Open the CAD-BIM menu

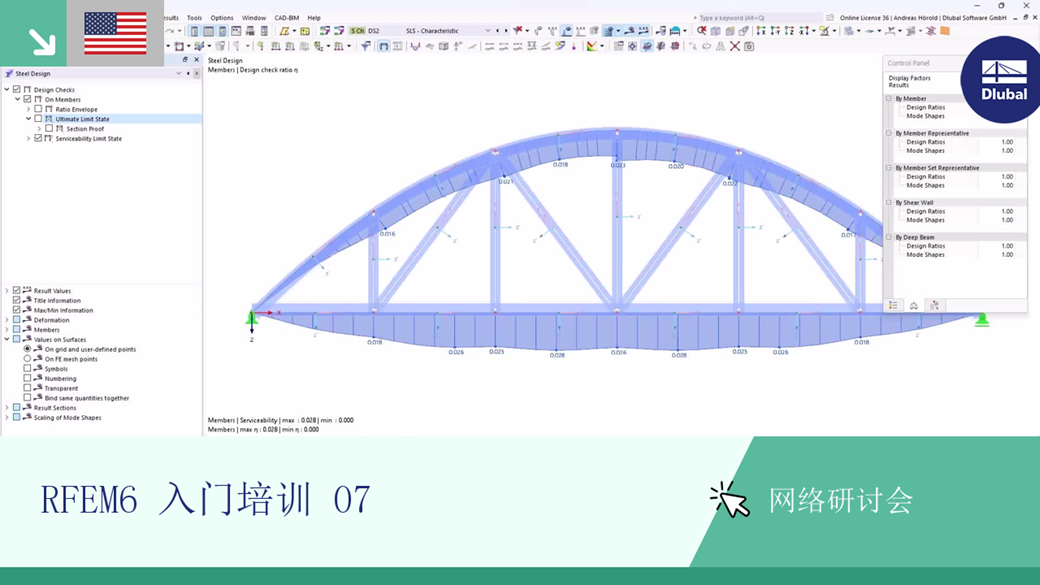coord(287,18)
